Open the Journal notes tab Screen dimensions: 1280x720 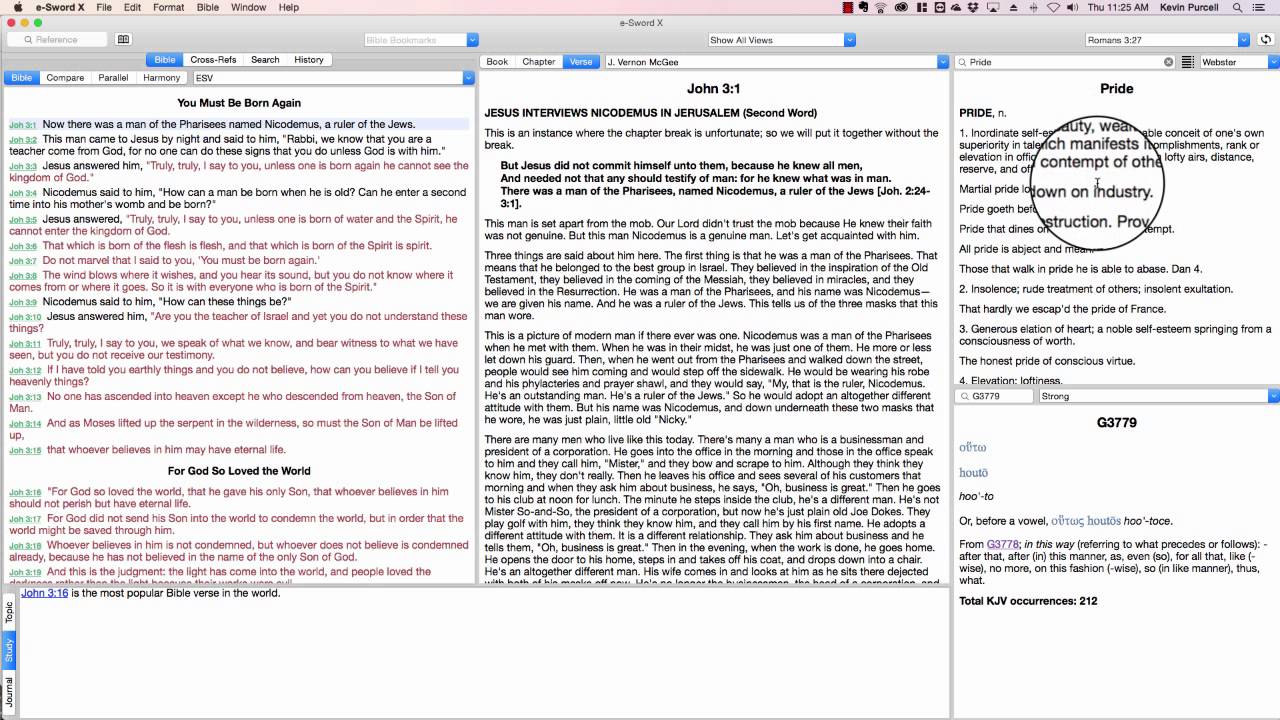[x=9, y=692]
